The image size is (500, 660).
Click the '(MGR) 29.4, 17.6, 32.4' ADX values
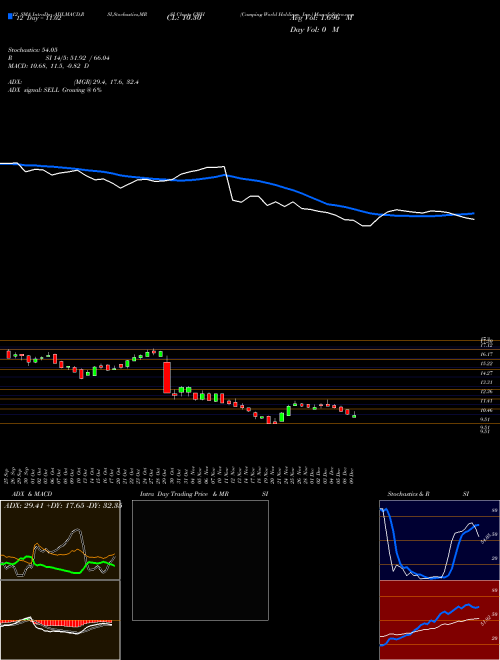click(x=106, y=82)
